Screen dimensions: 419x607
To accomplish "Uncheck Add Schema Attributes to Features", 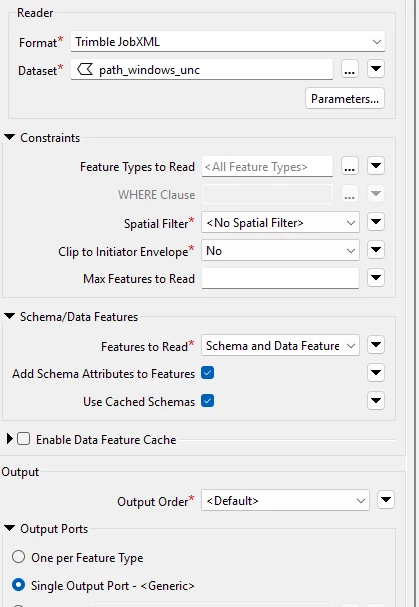I will click(208, 373).
